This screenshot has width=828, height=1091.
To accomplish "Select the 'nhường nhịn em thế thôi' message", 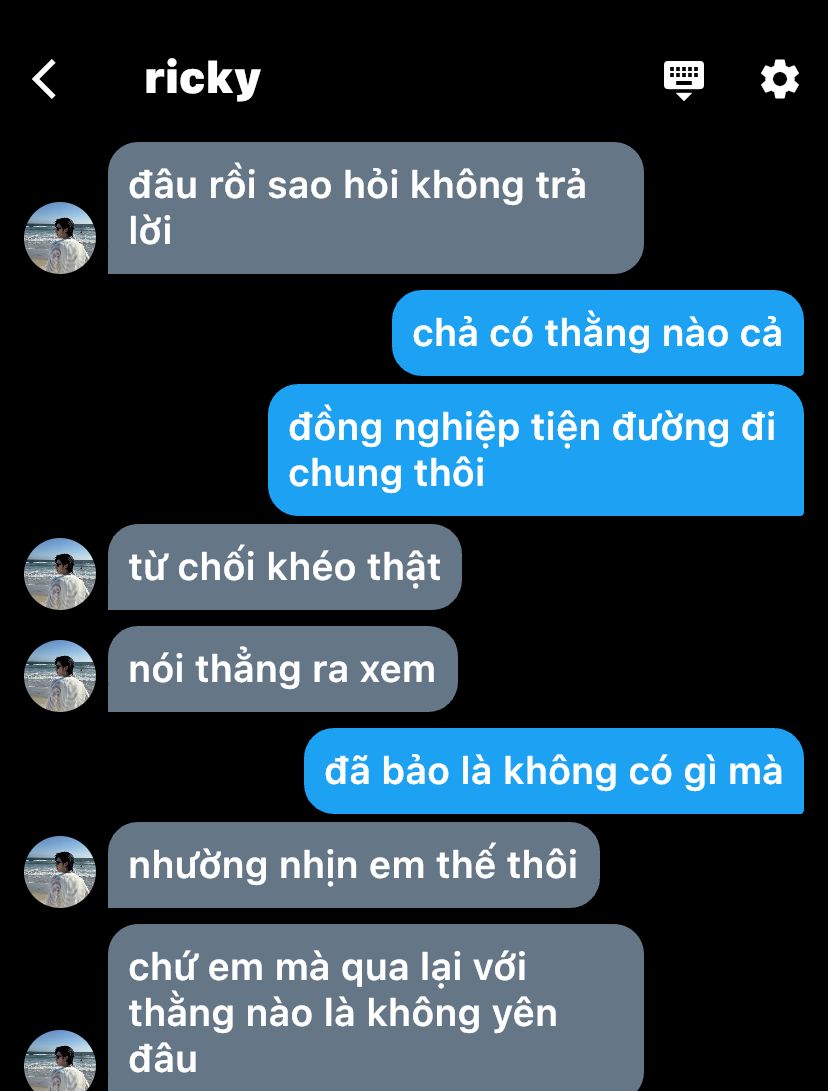I will pos(353,865).
